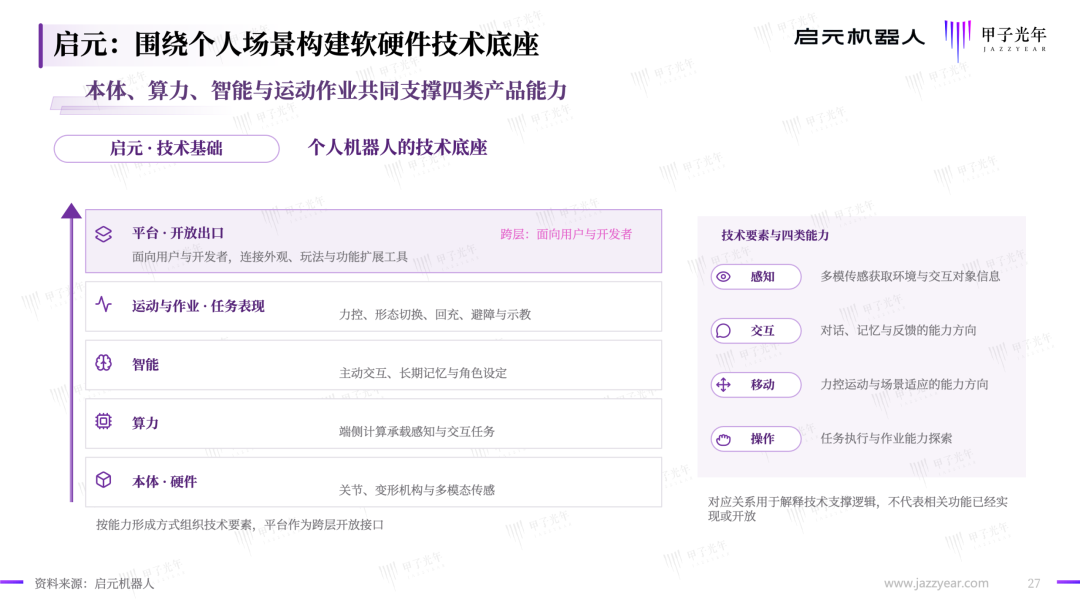Screen dimensions: 1080x608
Task: Click page number 27
Action: pos(1034,583)
